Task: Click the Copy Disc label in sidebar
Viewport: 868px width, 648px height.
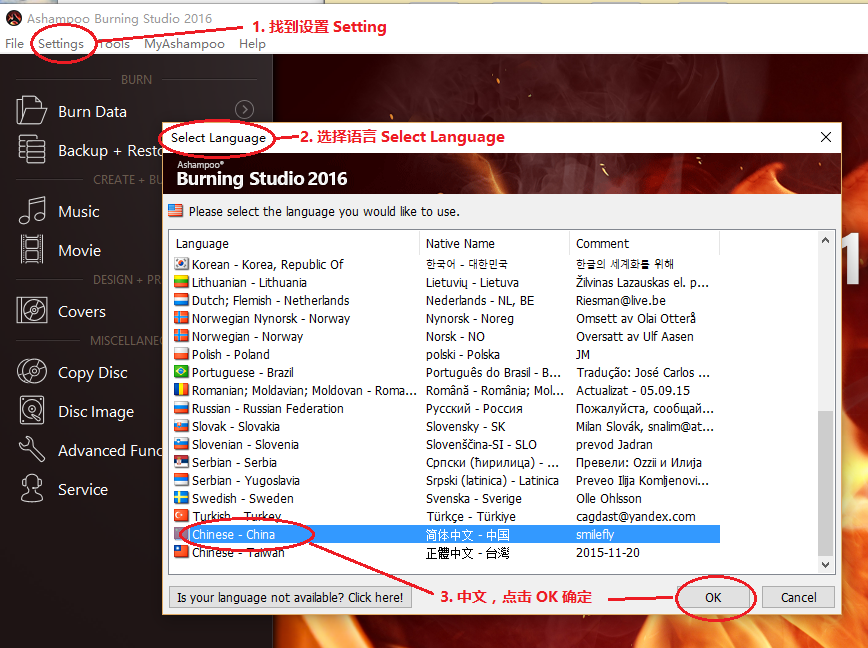Action: pyautogui.click(x=92, y=372)
